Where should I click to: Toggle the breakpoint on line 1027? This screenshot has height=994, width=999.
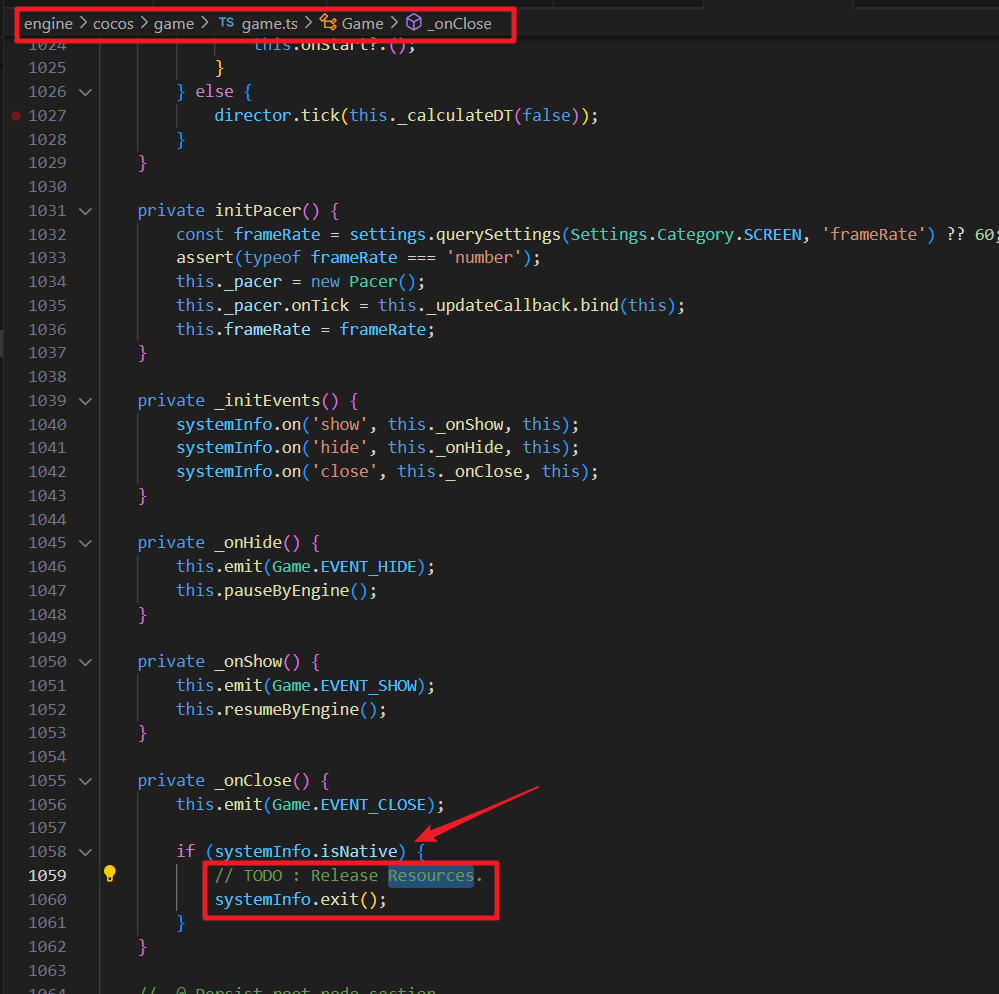[x=16, y=115]
